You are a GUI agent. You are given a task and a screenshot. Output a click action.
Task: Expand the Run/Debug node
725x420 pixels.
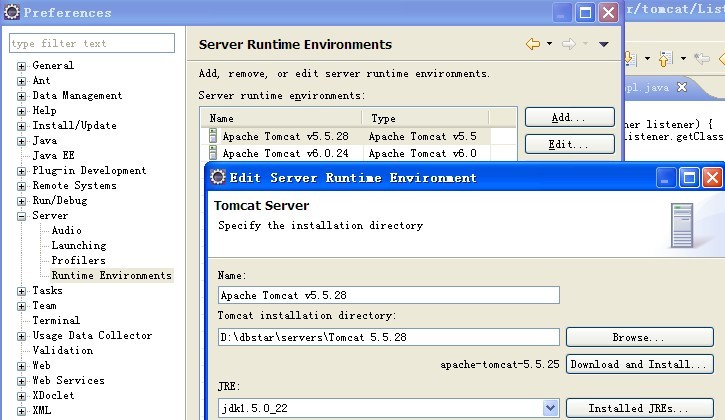pos(21,201)
